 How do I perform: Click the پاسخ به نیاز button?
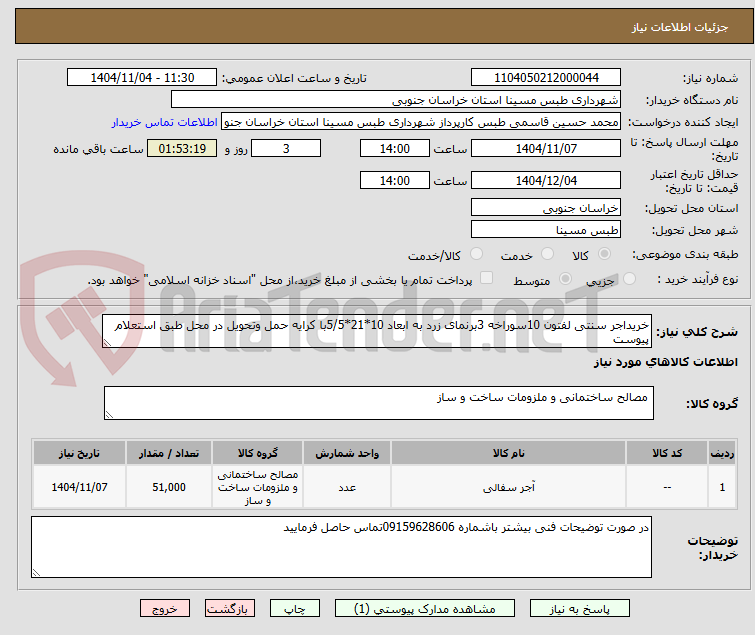(580, 609)
